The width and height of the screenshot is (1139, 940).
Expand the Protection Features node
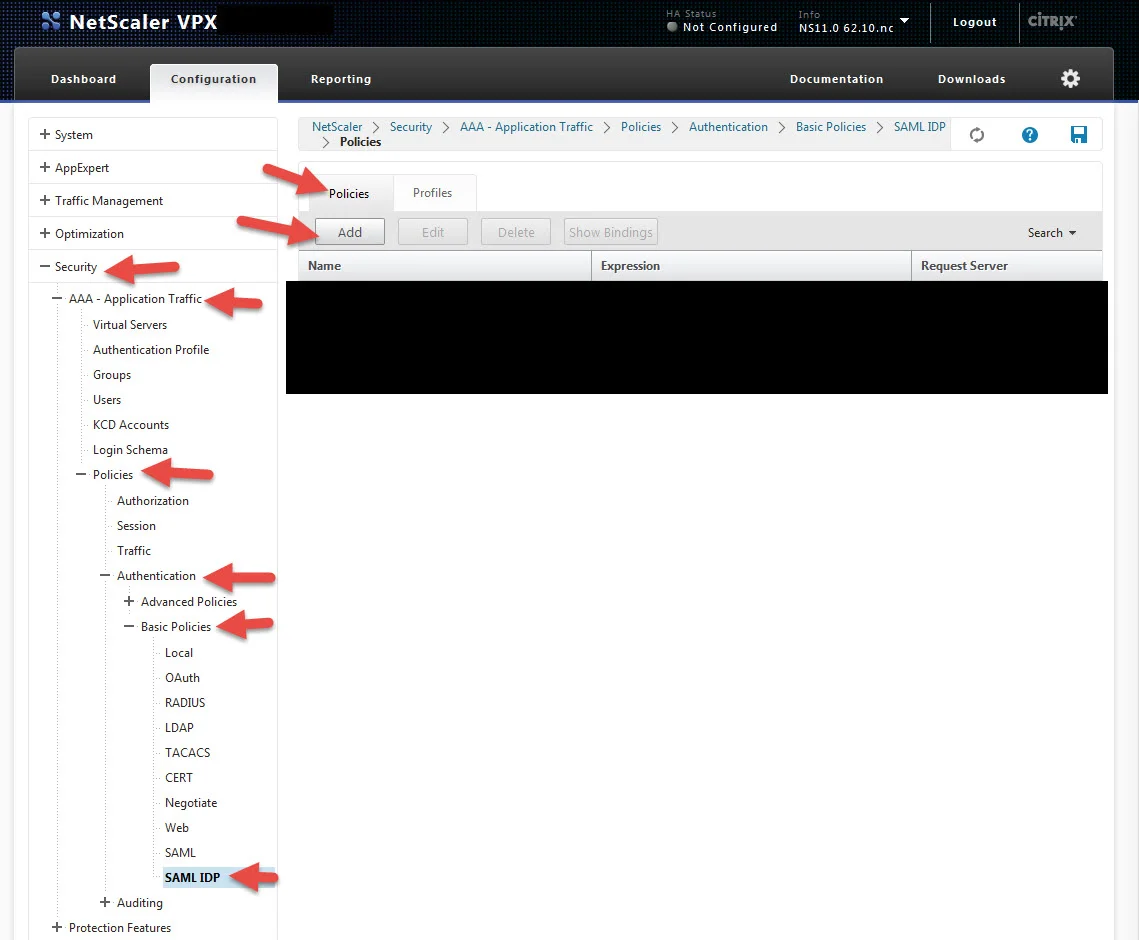[x=57, y=928]
